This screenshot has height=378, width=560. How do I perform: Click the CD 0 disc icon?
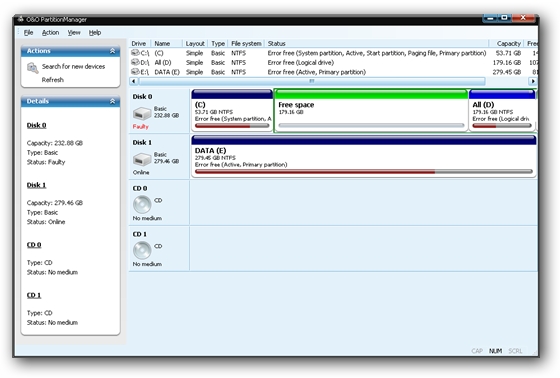click(x=142, y=204)
